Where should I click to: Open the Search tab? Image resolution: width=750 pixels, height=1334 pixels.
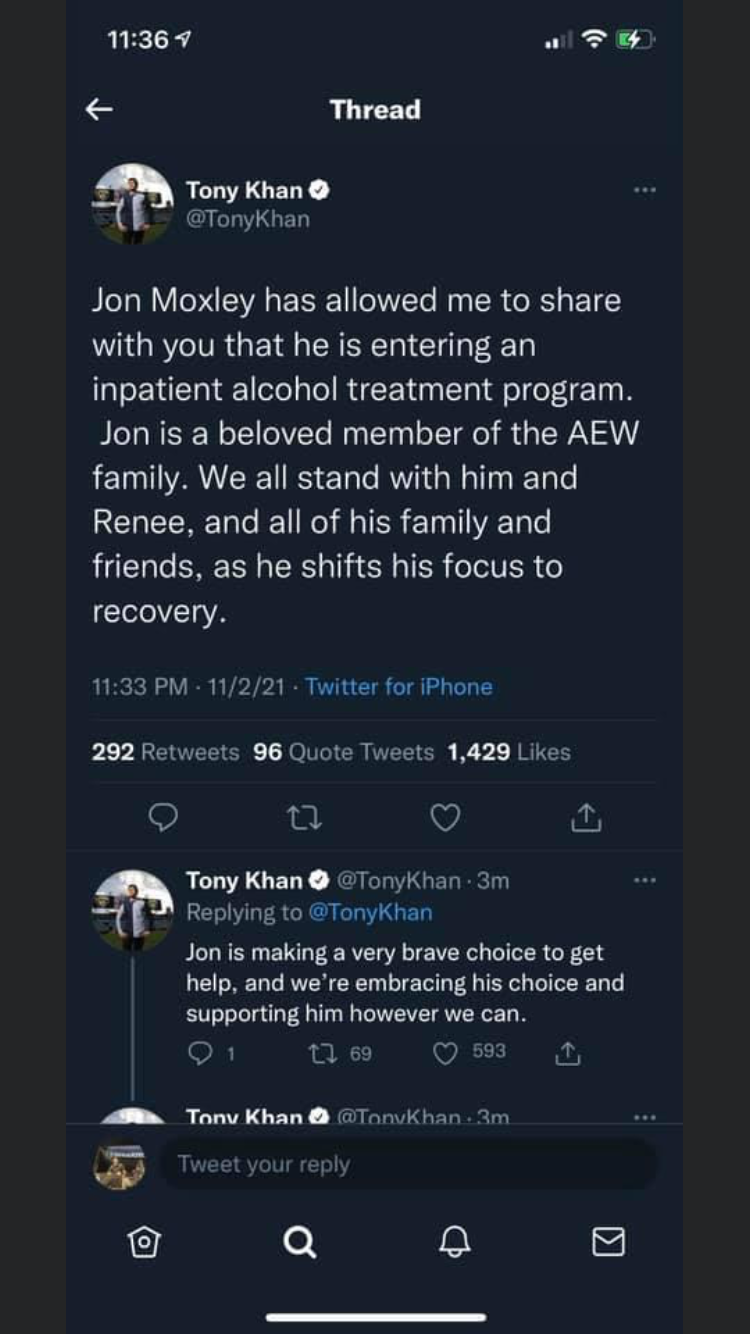coord(299,1242)
